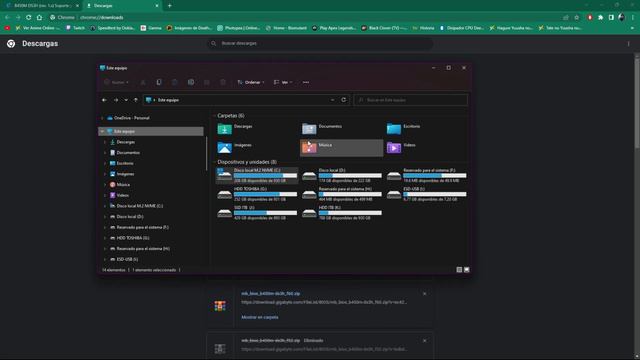Click the Chrome URL address bar
640x360 pixels.
tap(304, 18)
